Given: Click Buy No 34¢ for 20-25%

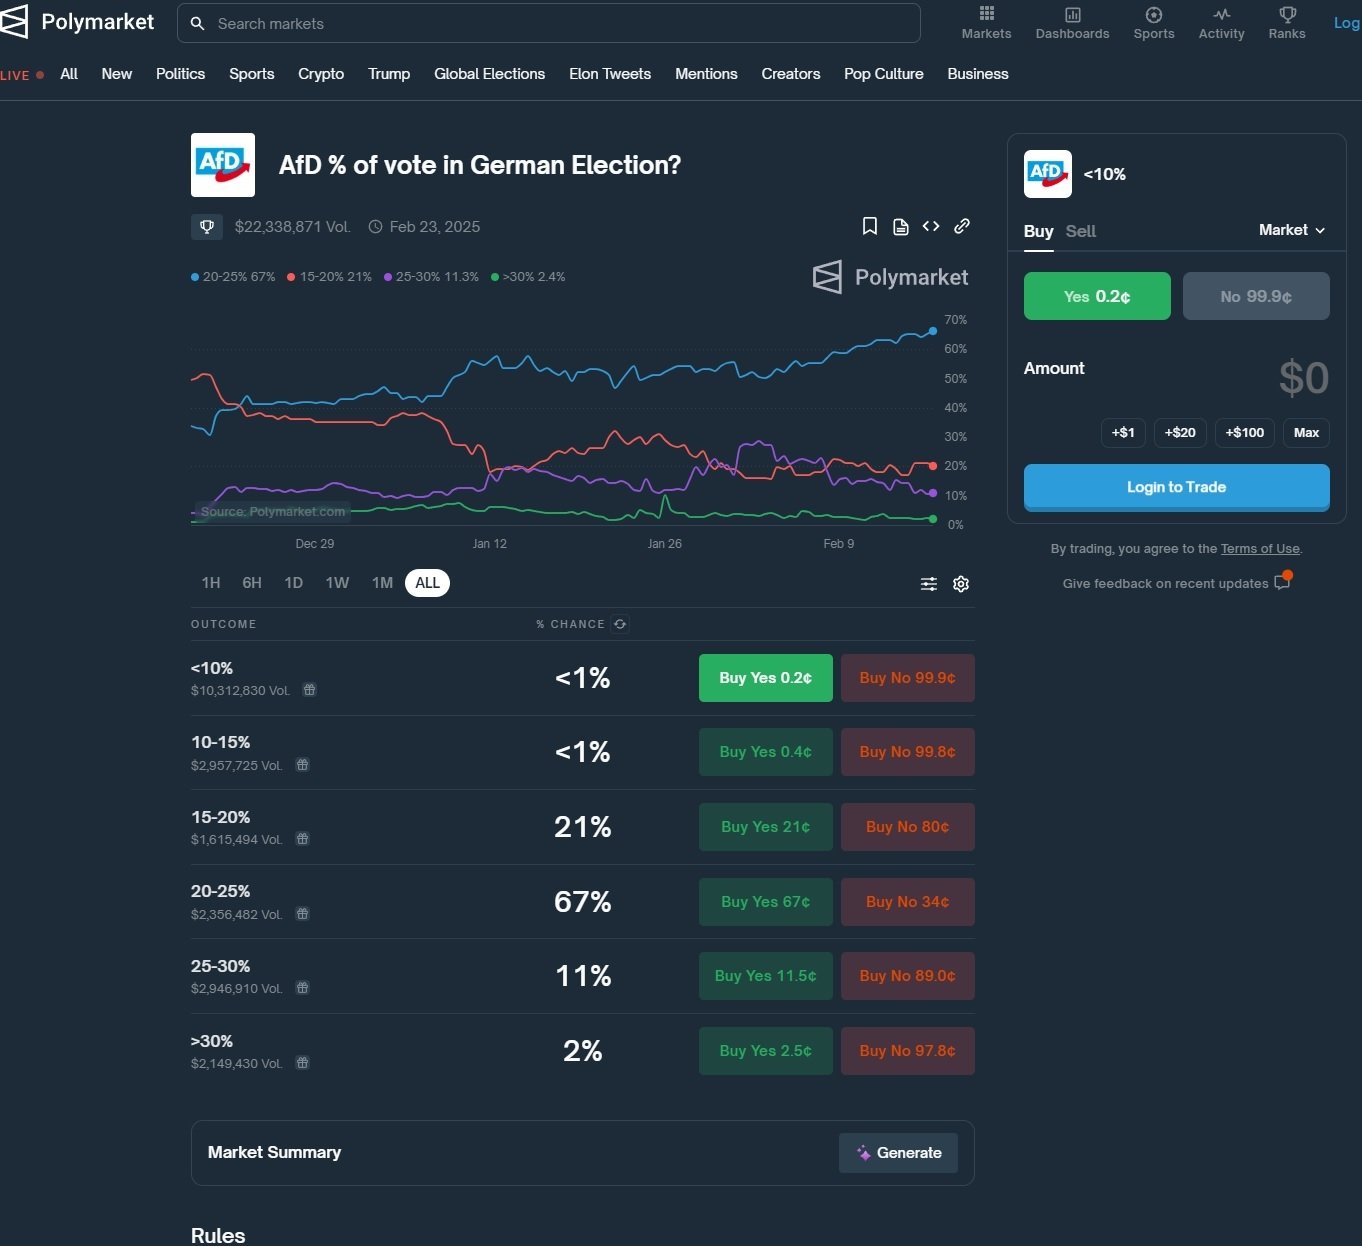Looking at the screenshot, I should [908, 902].
